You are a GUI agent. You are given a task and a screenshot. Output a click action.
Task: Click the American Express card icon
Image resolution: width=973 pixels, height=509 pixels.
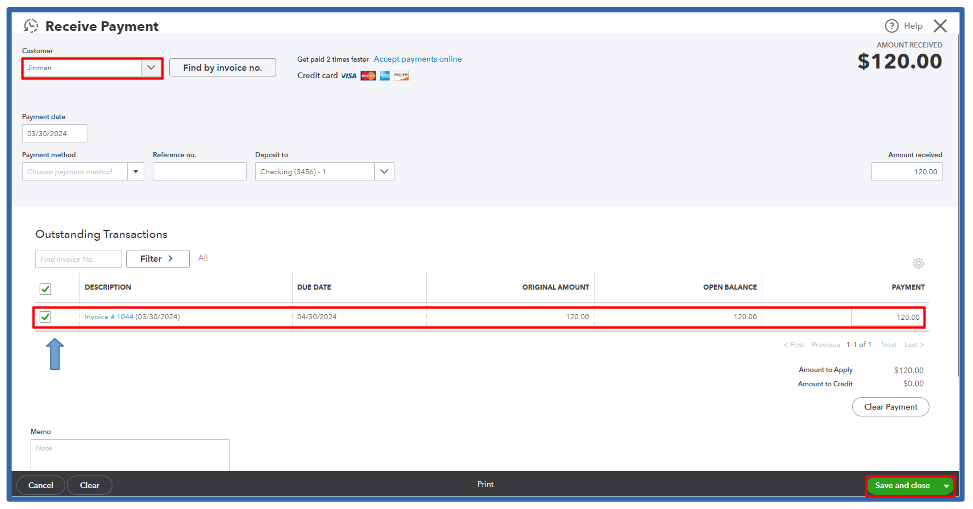[385, 76]
